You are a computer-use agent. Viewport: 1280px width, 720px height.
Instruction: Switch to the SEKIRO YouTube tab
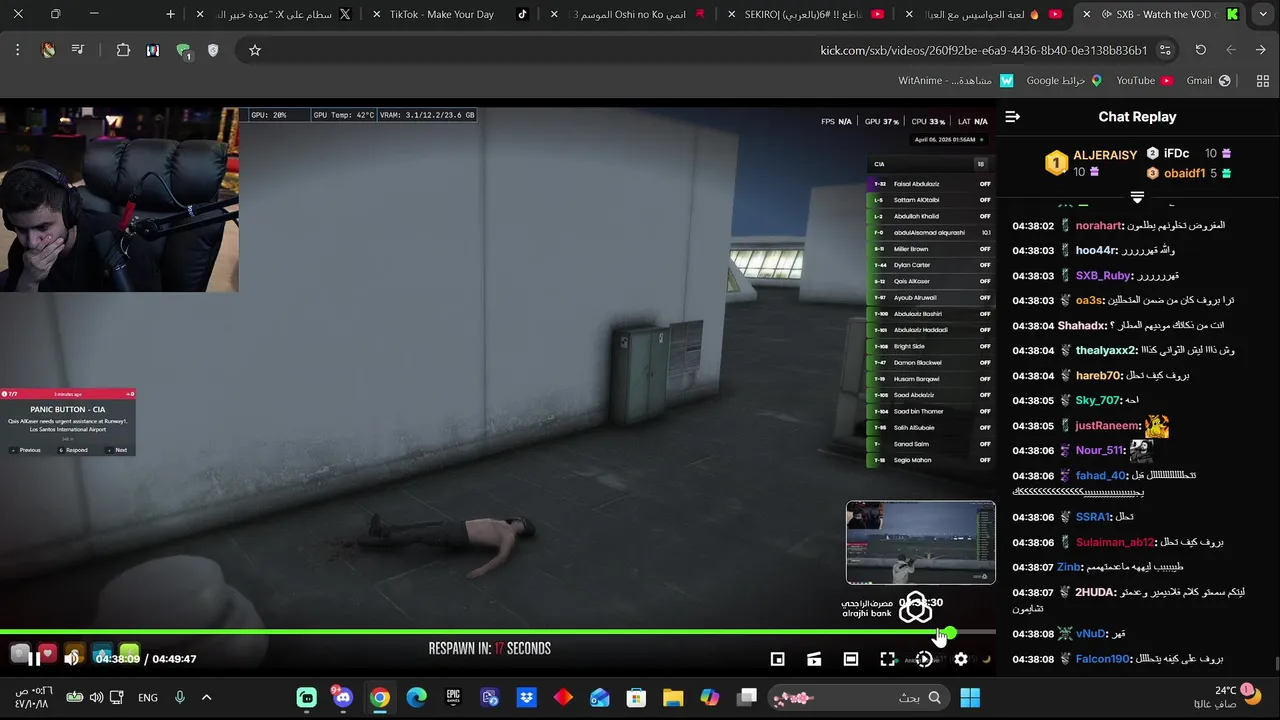(x=805, y=14)
